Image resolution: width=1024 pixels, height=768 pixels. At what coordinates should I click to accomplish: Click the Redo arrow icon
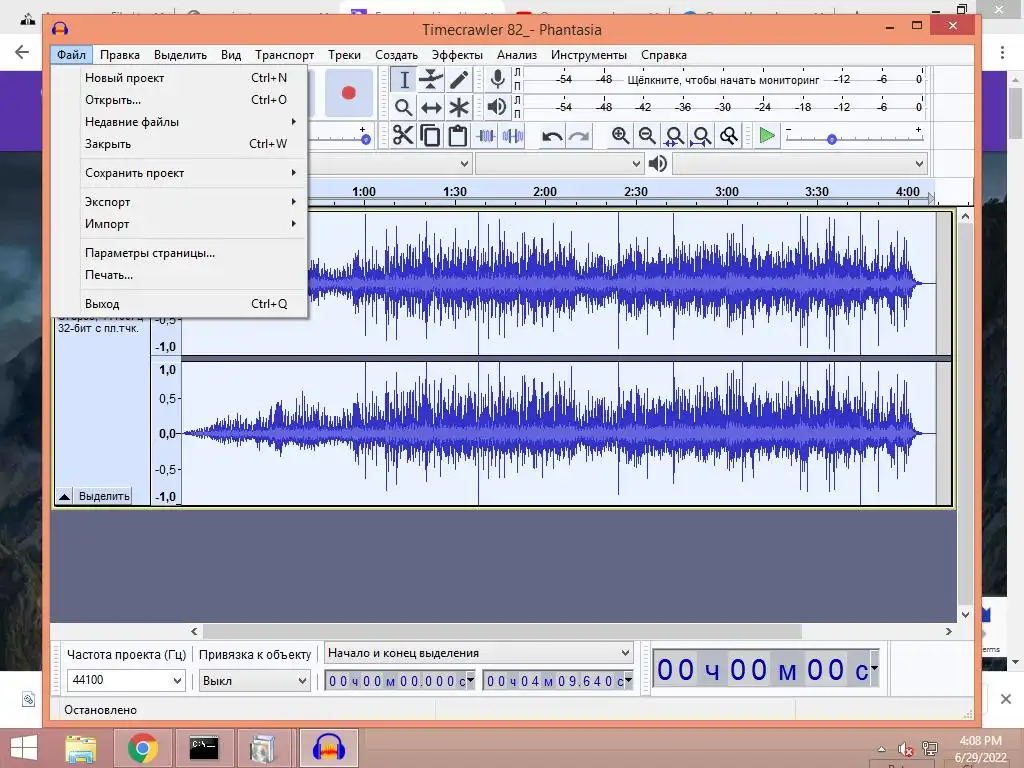coord(579,136)
